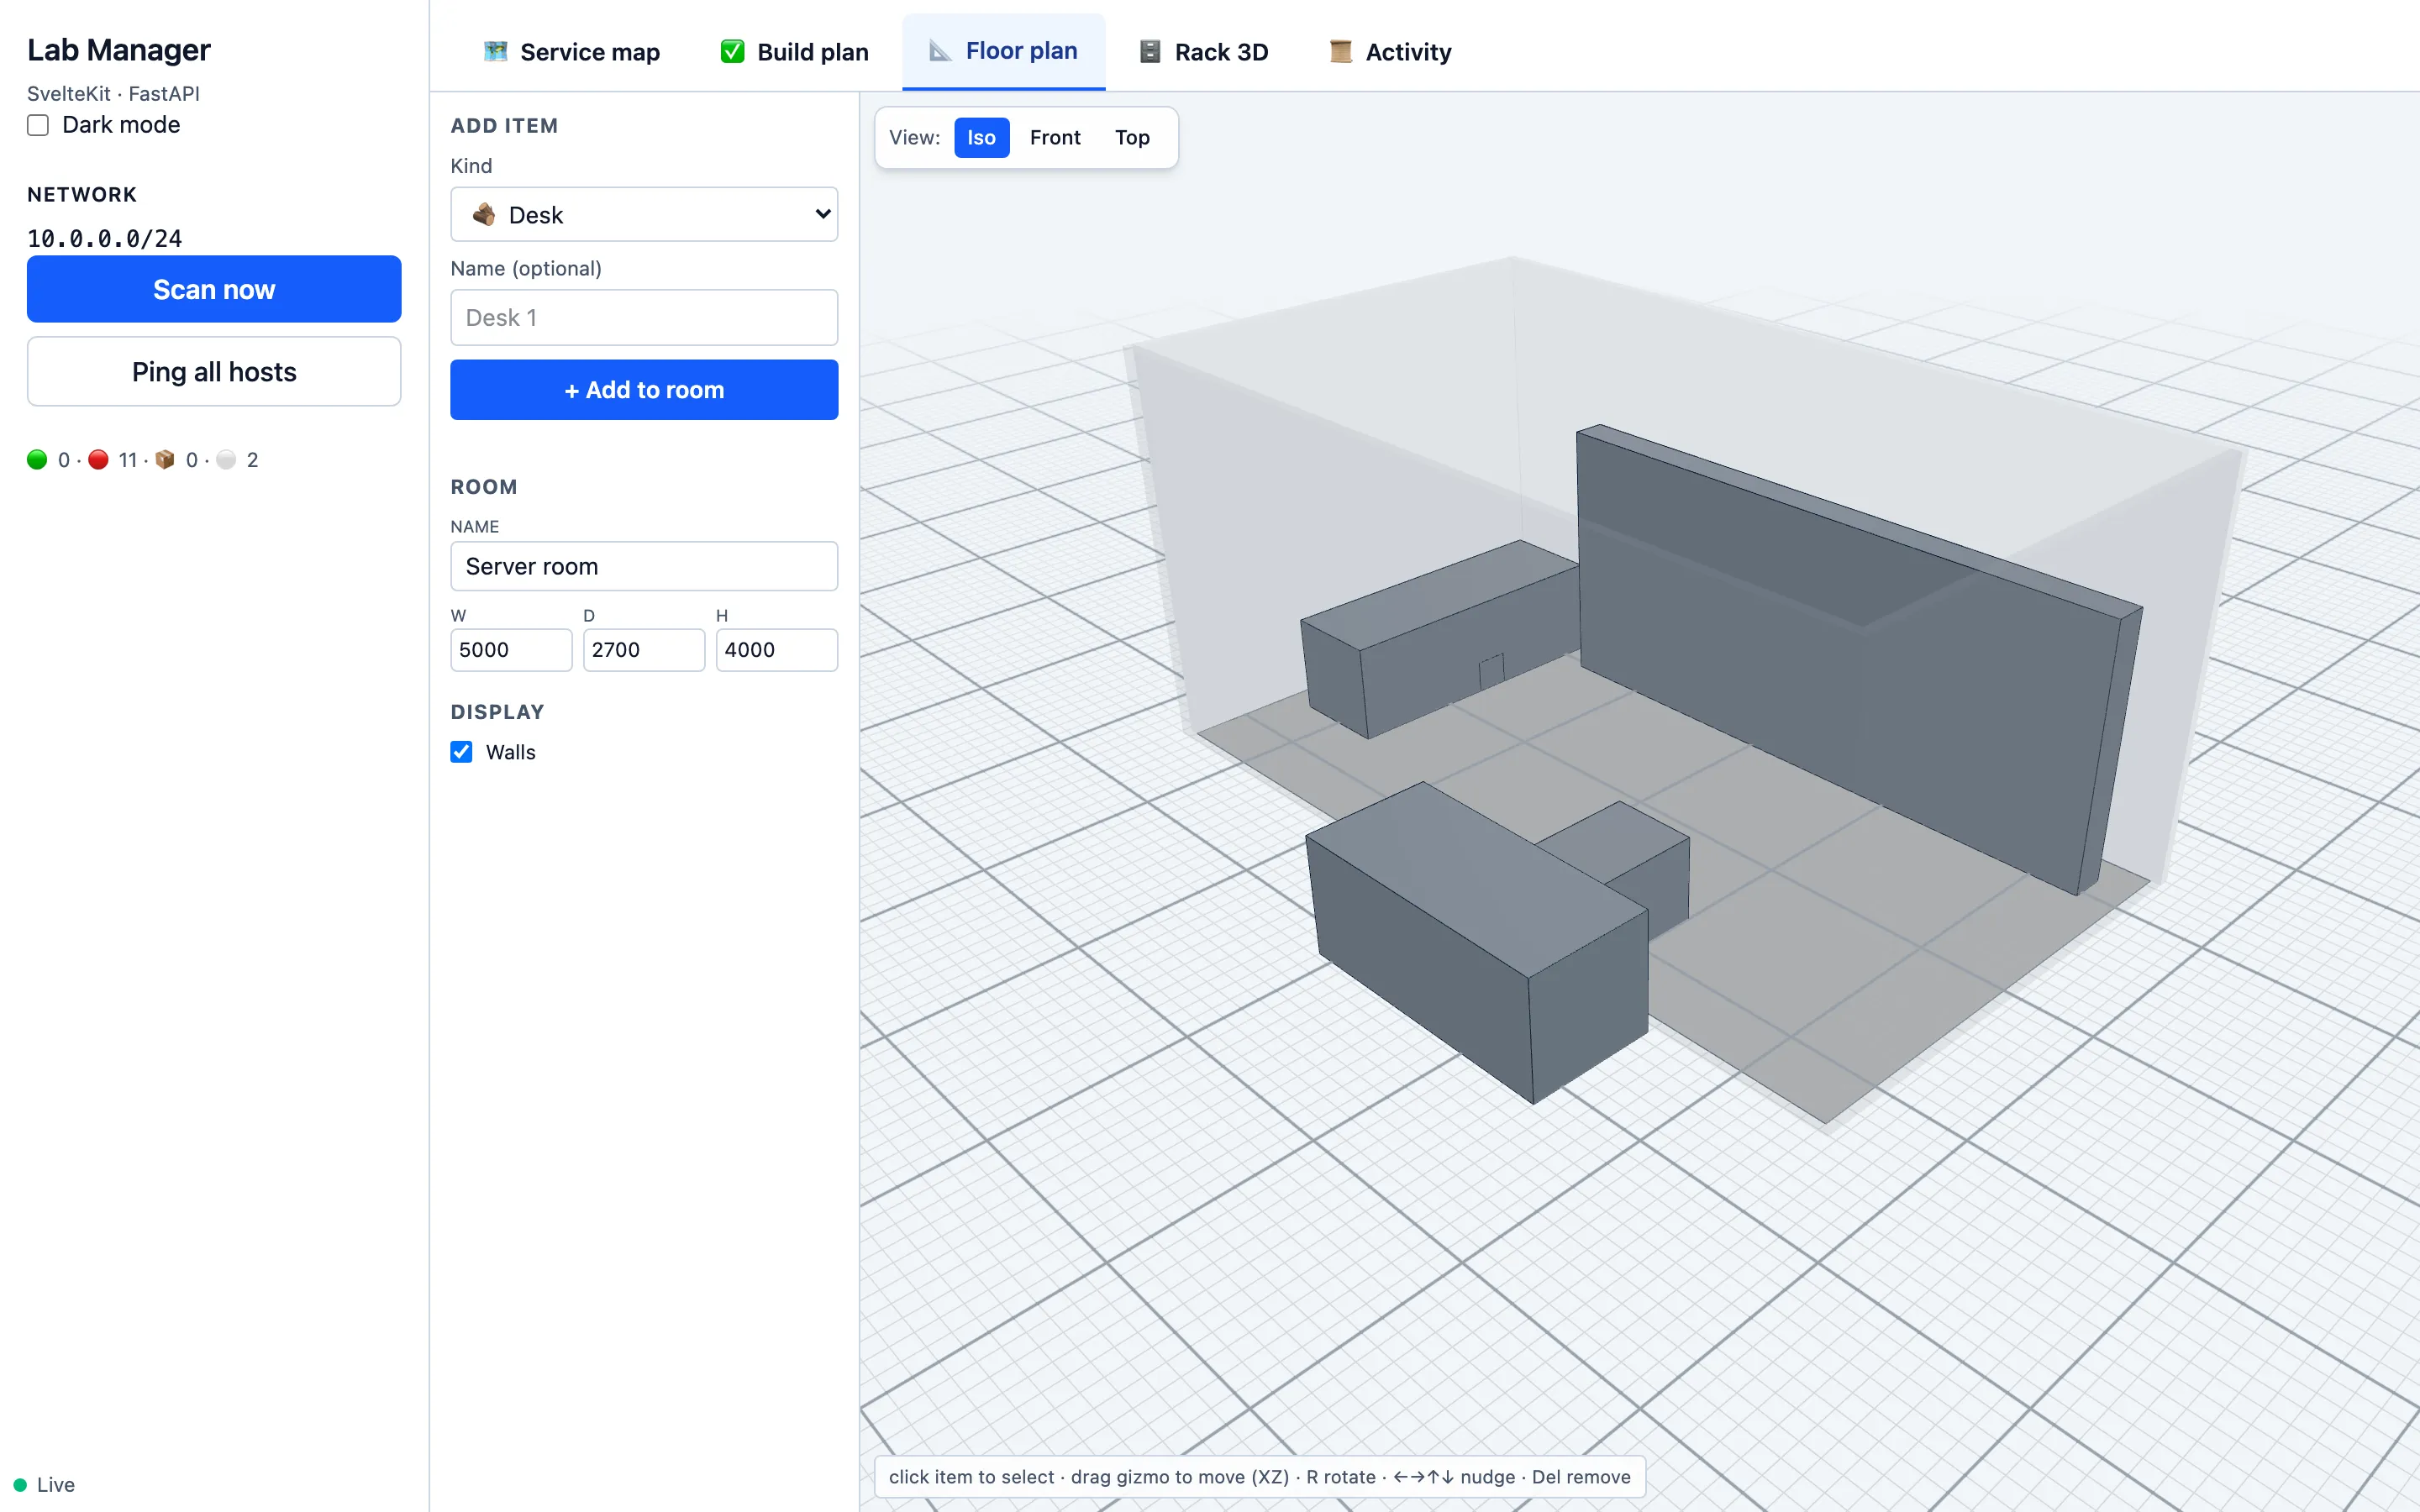Click the Activity scroll icon

pyautogui.click(x=1341, y=51)
